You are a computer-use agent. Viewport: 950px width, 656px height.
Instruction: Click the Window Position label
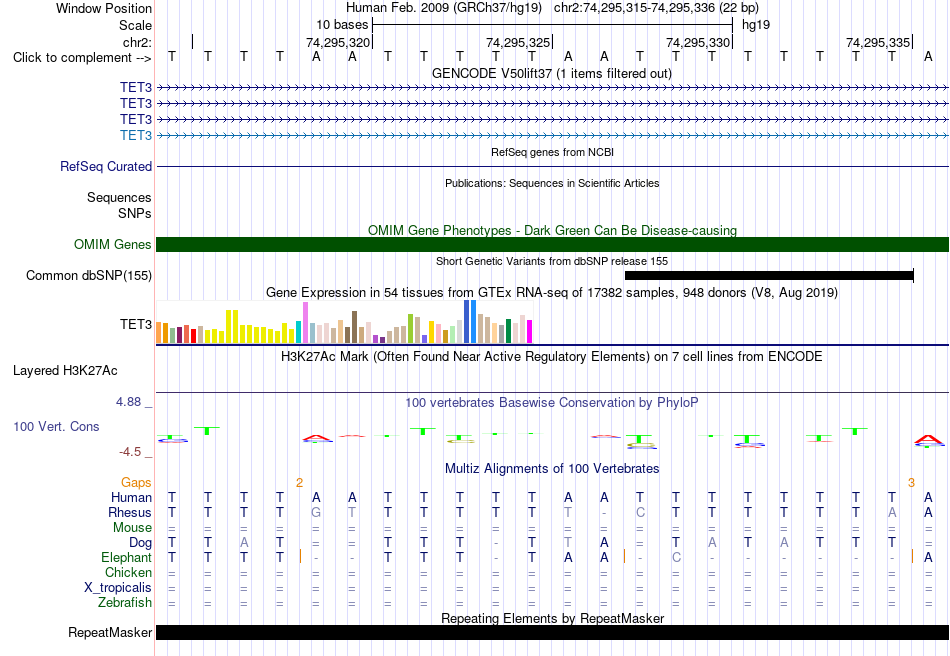104,8
